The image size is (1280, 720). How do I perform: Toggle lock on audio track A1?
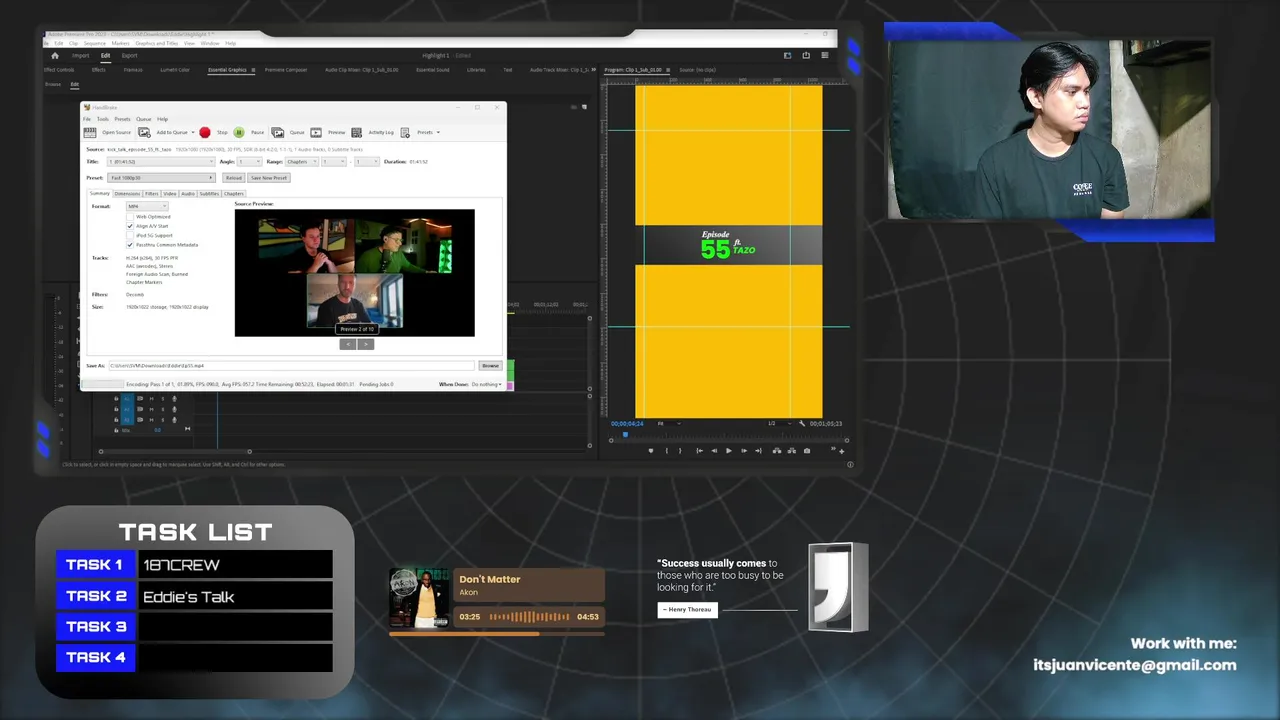pyautogui.click(x=116, y=399)
